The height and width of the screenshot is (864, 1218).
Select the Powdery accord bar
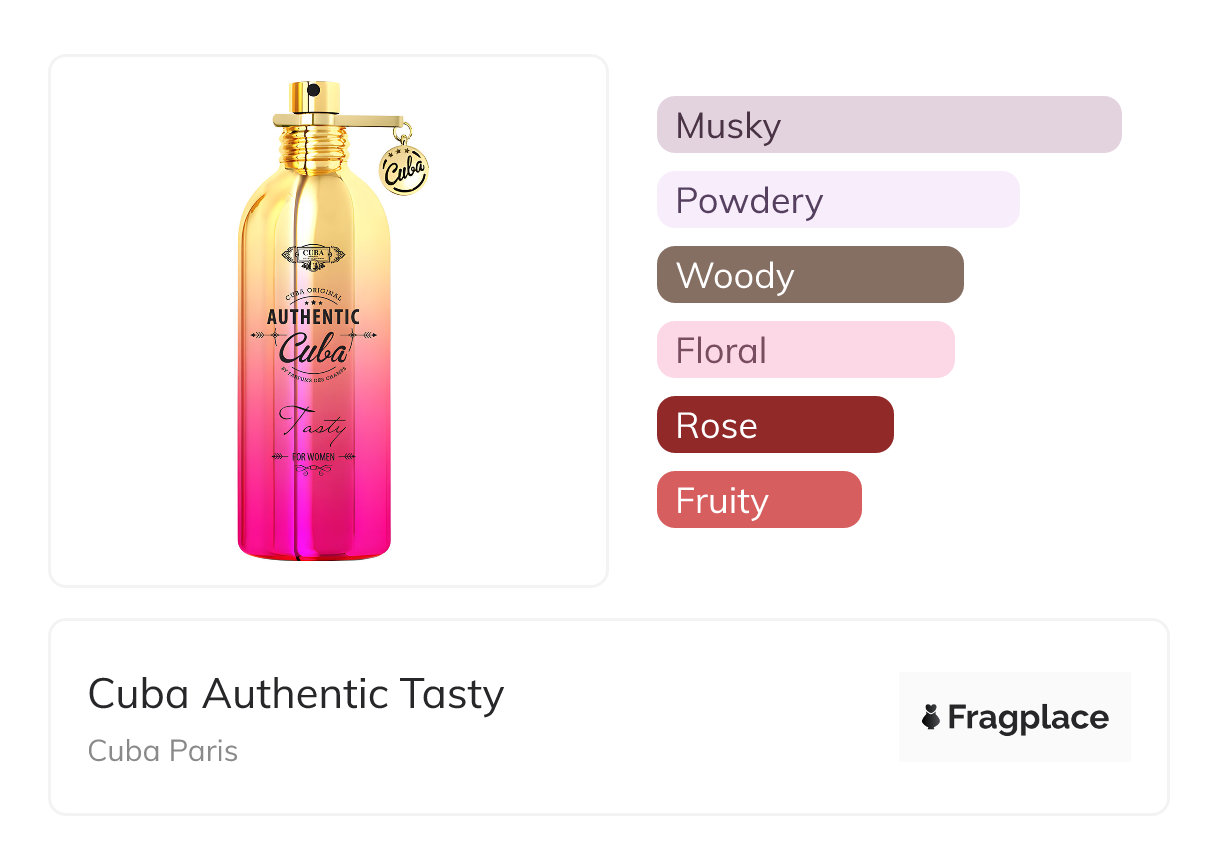point(838,200)
